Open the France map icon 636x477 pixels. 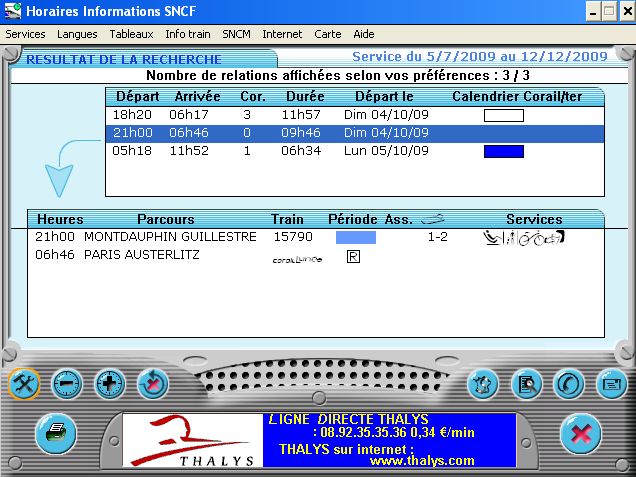tap(484, 382)
